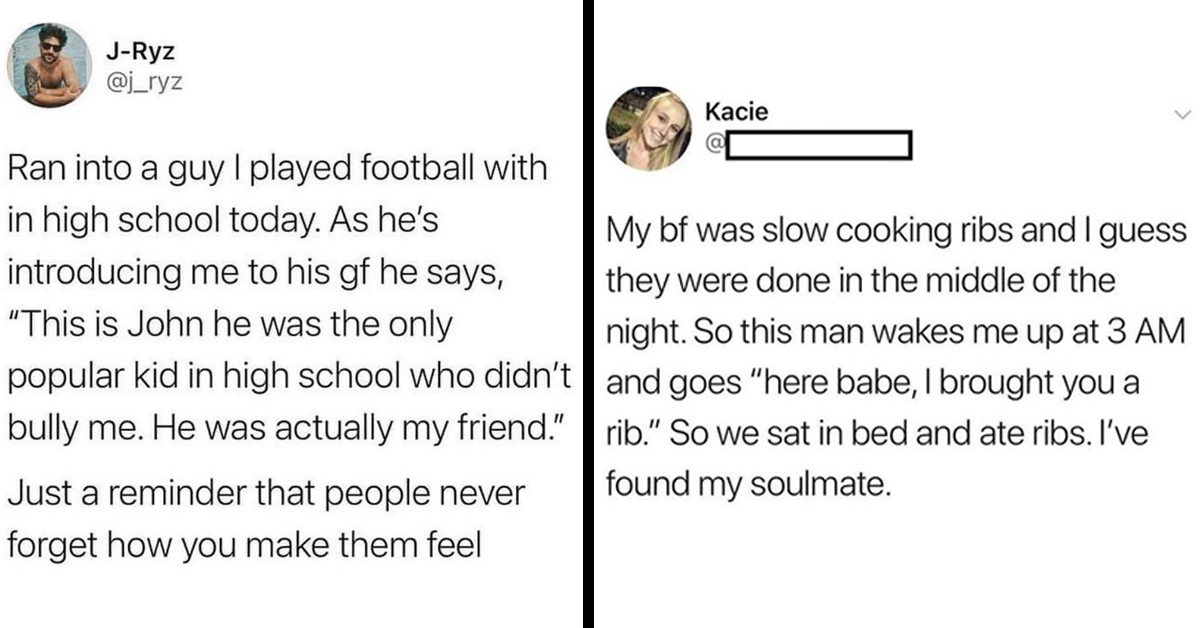This screenshot has width=1200, height=628.
Task: Expand the chevron menu on Kacie's tweet
Action: 1183,113
